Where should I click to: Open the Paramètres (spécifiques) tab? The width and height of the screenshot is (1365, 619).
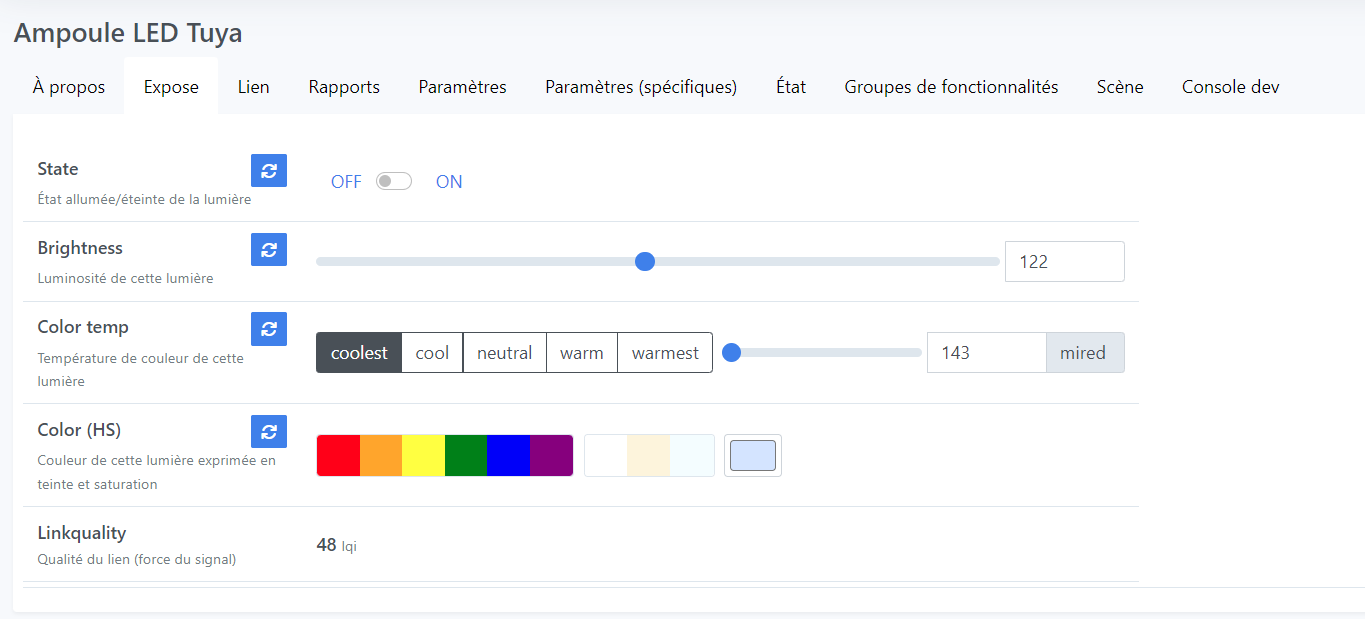pyautogui.click(x=641, y=87)
